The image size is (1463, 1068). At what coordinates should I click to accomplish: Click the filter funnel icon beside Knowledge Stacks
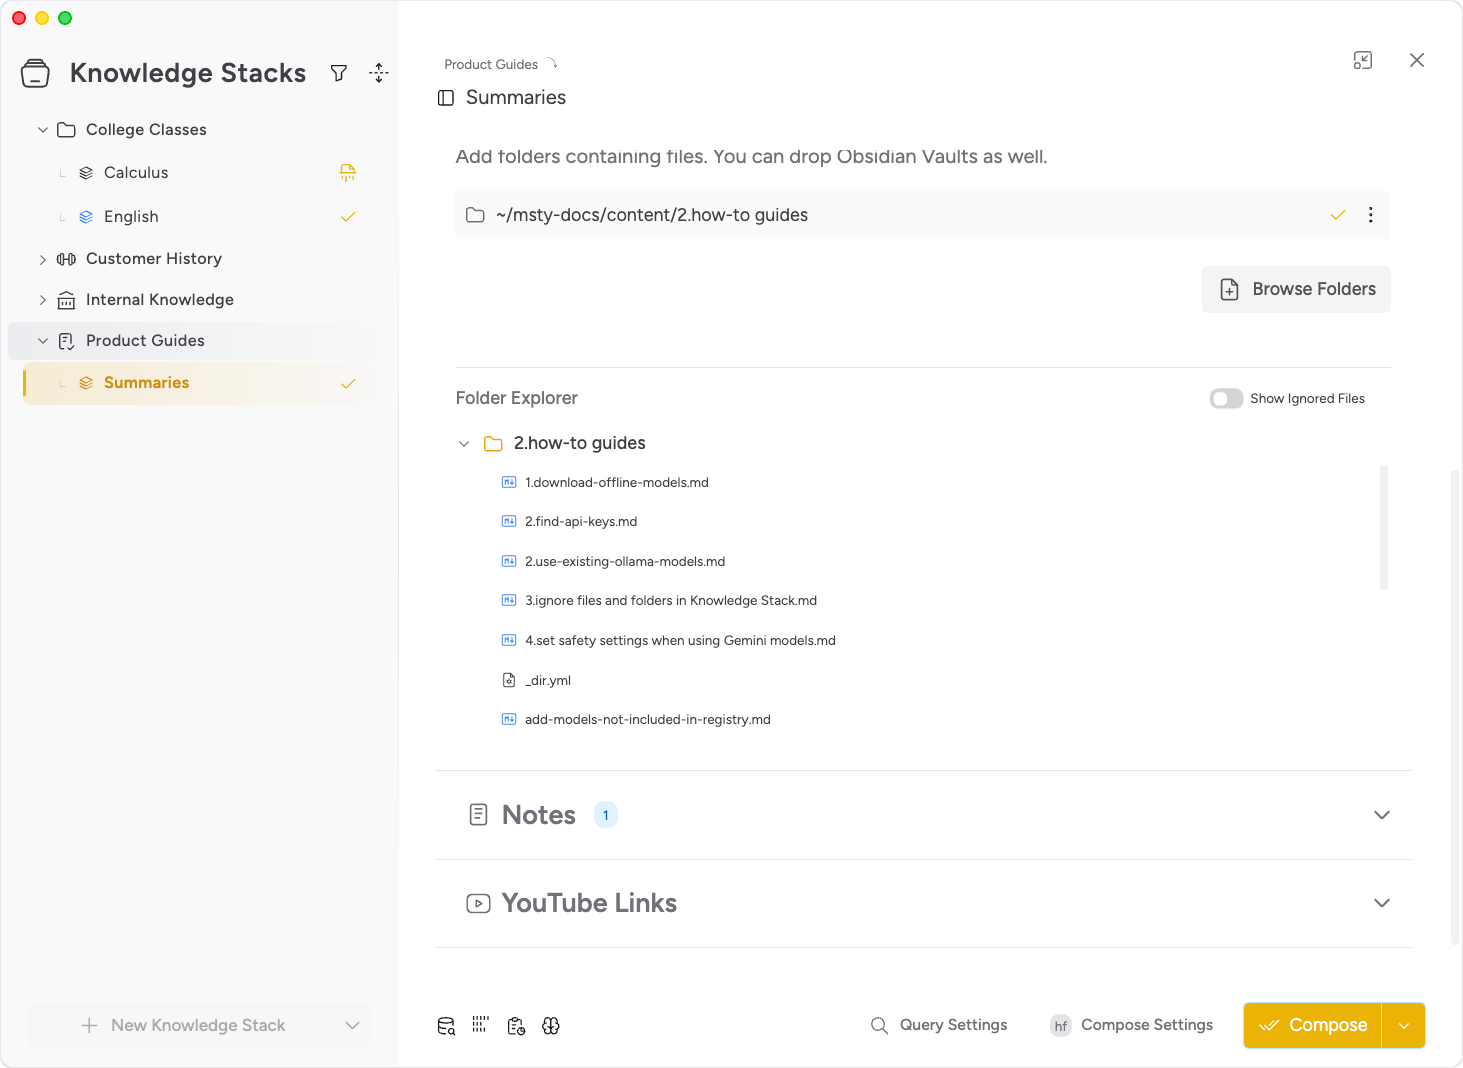click(339, 73)
